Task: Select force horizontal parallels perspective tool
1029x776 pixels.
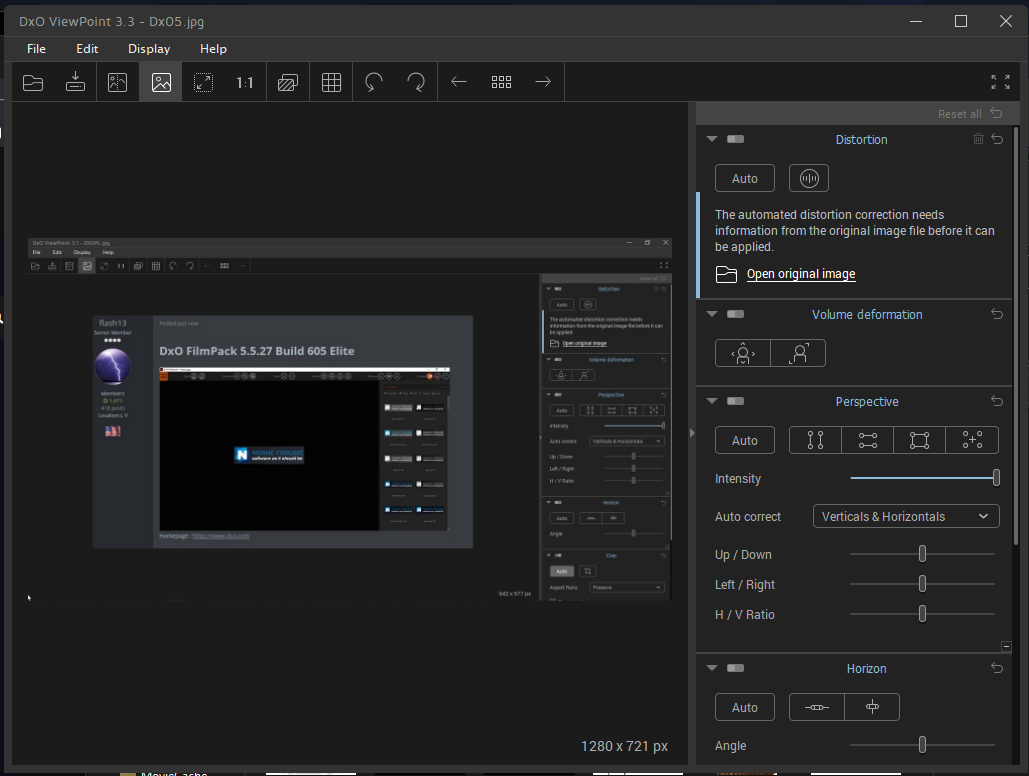Action: tap(868, 440)
